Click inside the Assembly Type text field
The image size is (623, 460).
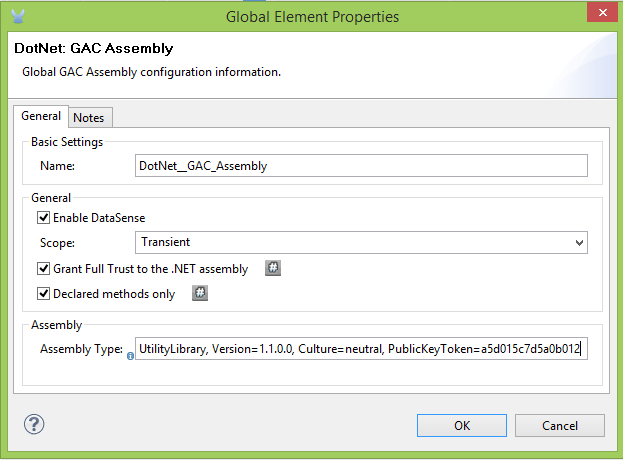tap(360, 348)
